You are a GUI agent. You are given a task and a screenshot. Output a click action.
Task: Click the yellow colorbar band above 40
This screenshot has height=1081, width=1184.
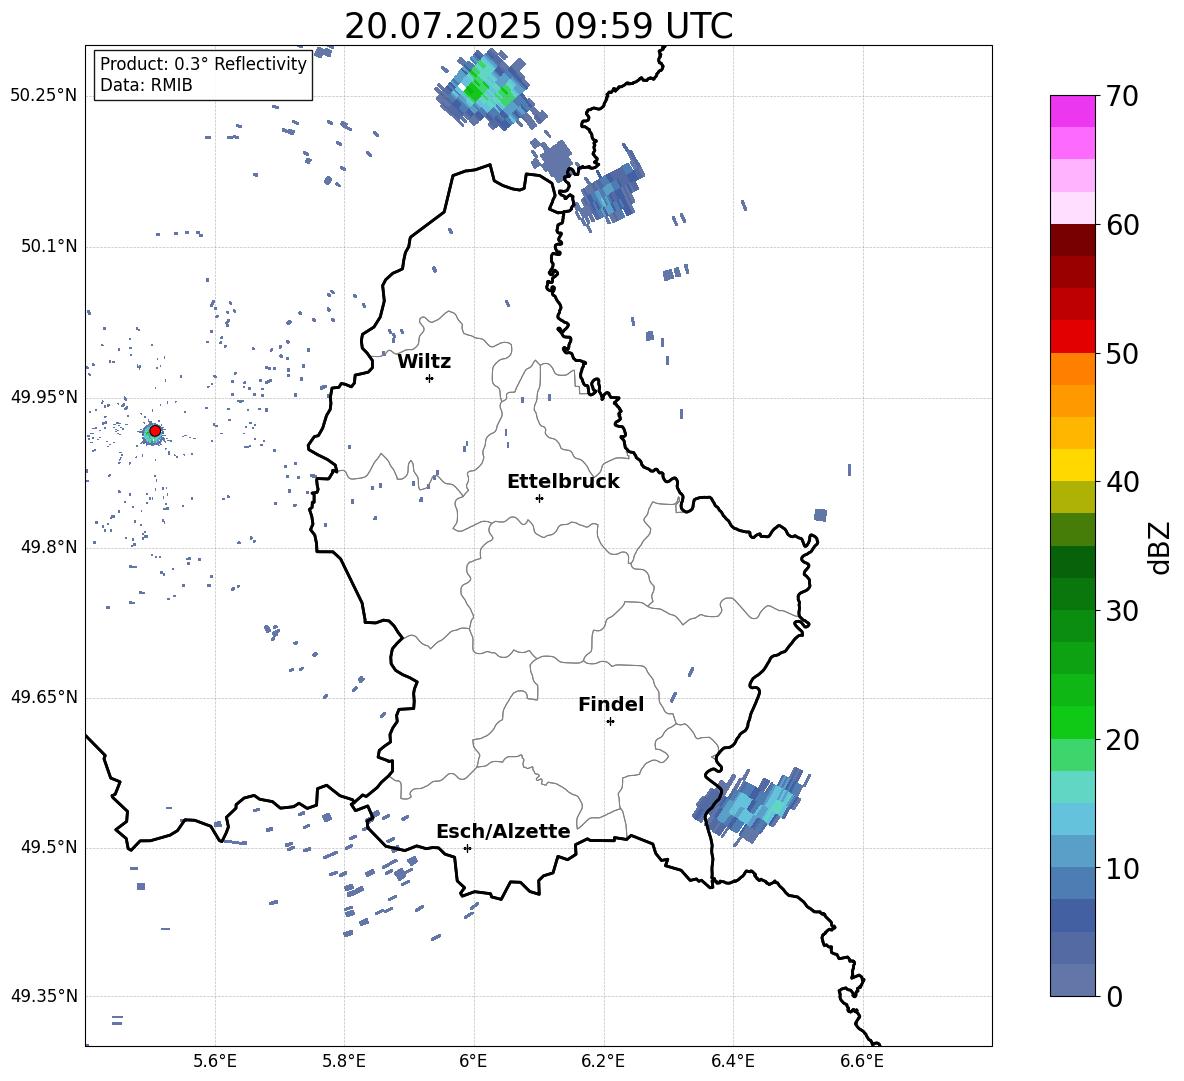1073,465
